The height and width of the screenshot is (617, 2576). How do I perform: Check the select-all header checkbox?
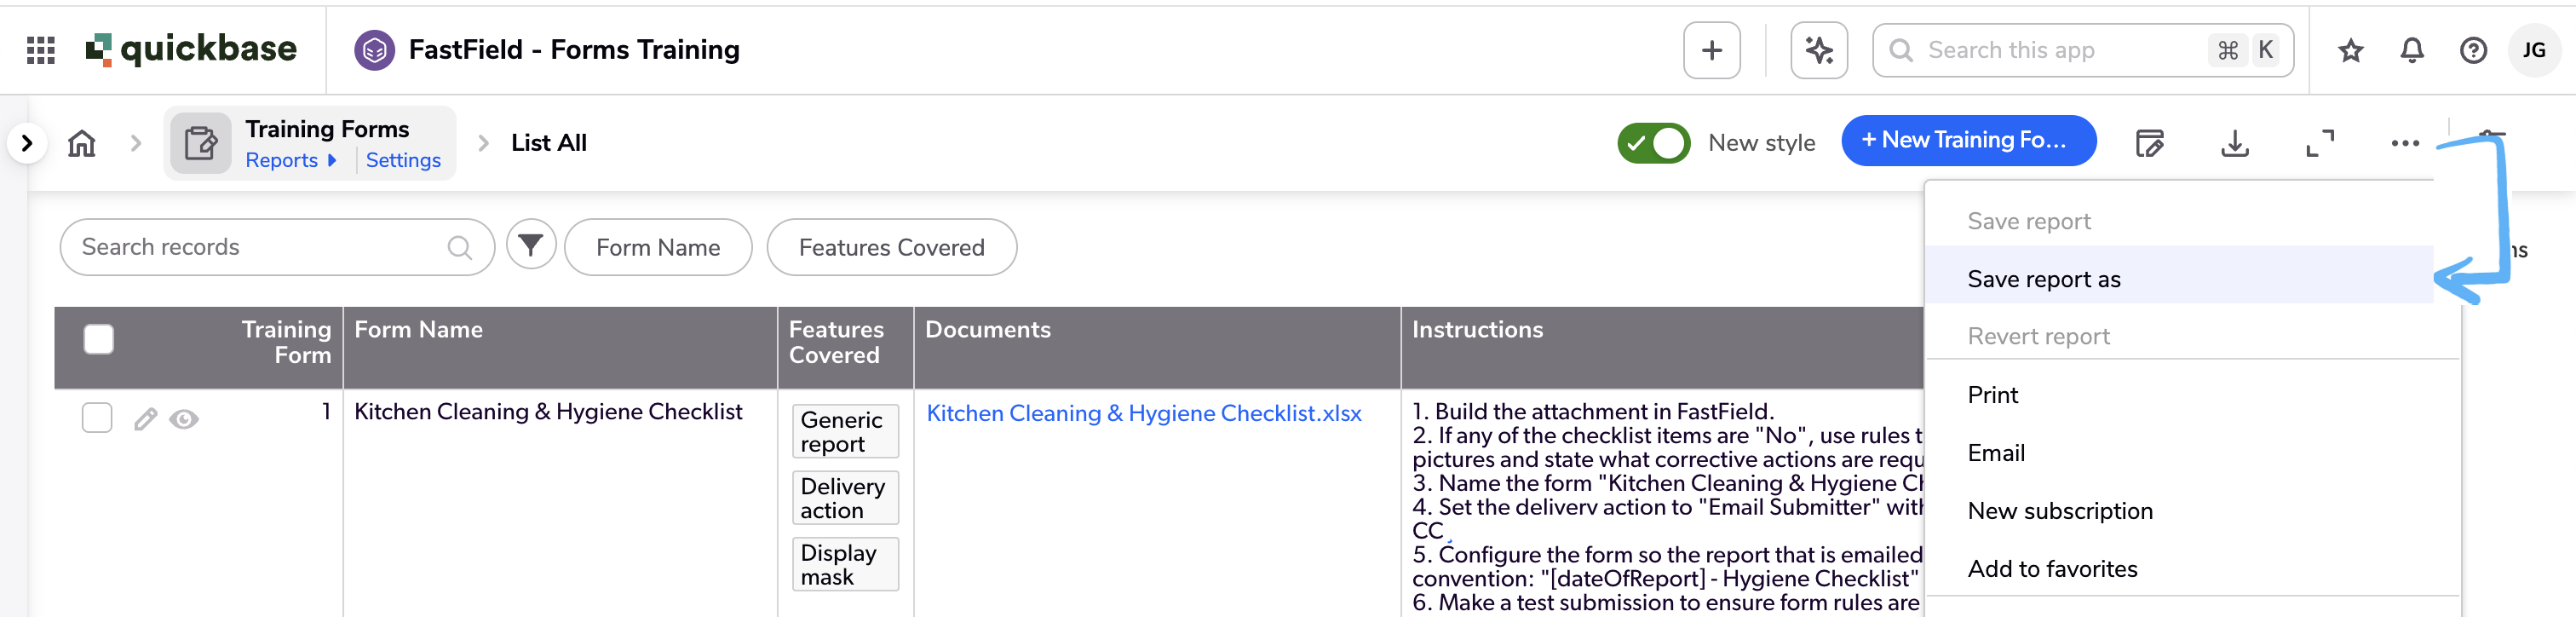point(99,340)
